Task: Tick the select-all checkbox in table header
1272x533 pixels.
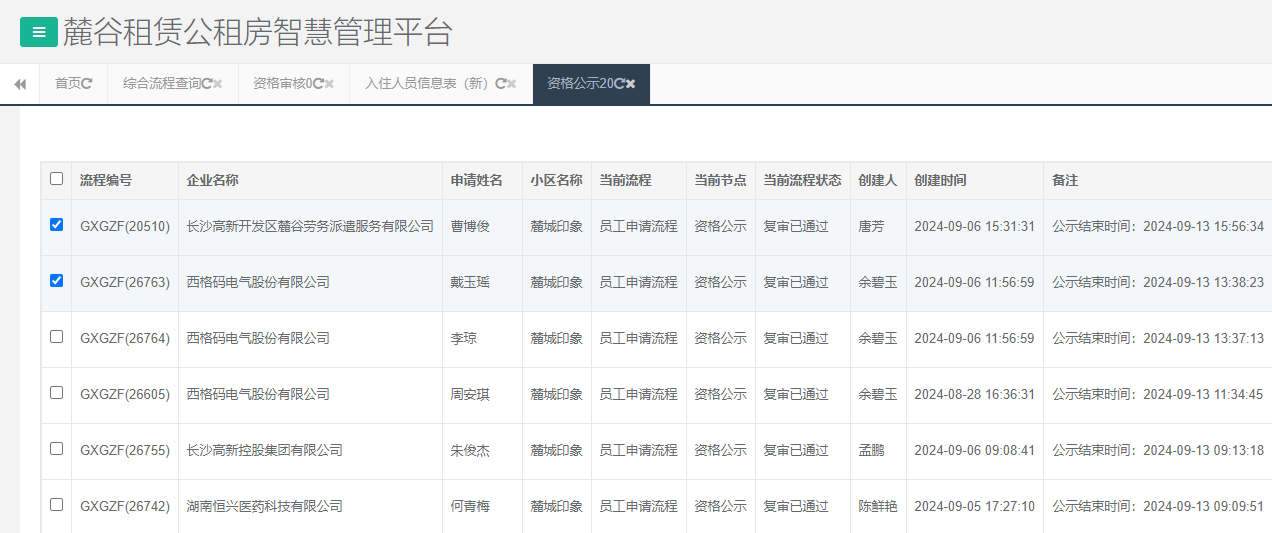Action: pyautogui.click(x=56, y=179)
